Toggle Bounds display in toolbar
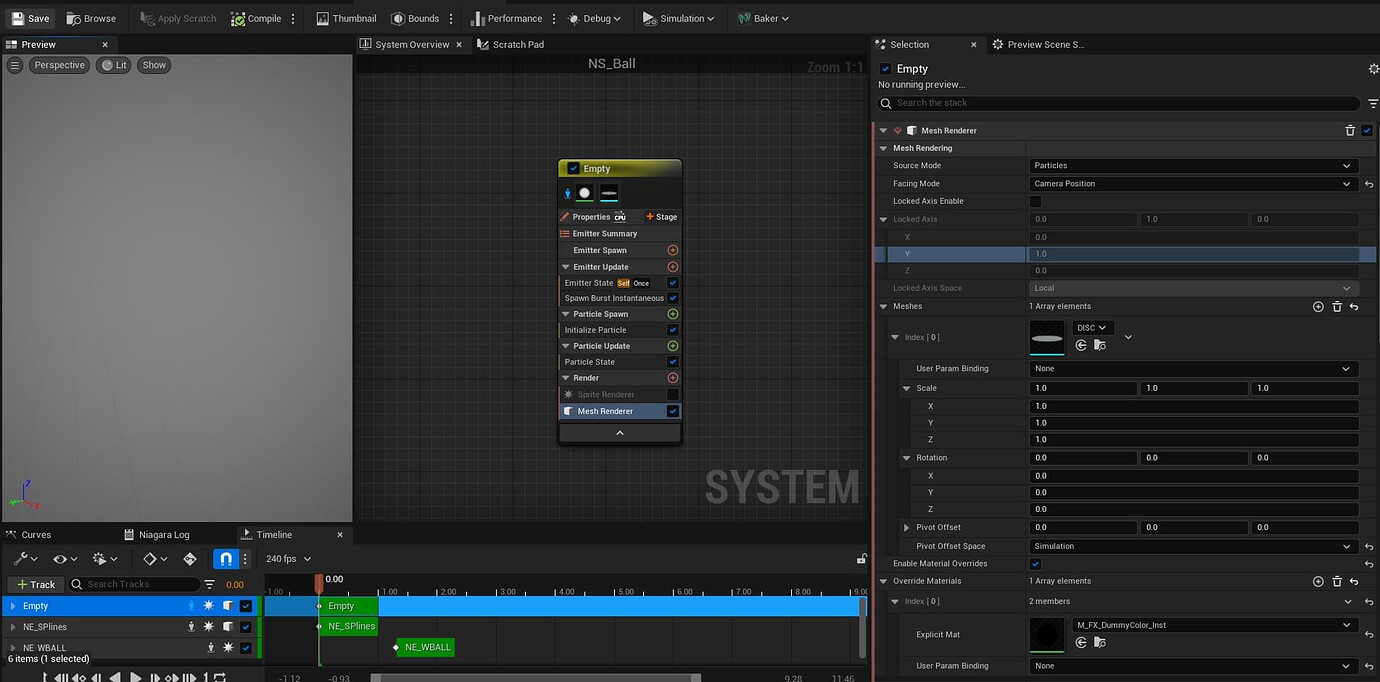Image resolution: width=1380 pixels, height=682 pixels. pos(398,18)
